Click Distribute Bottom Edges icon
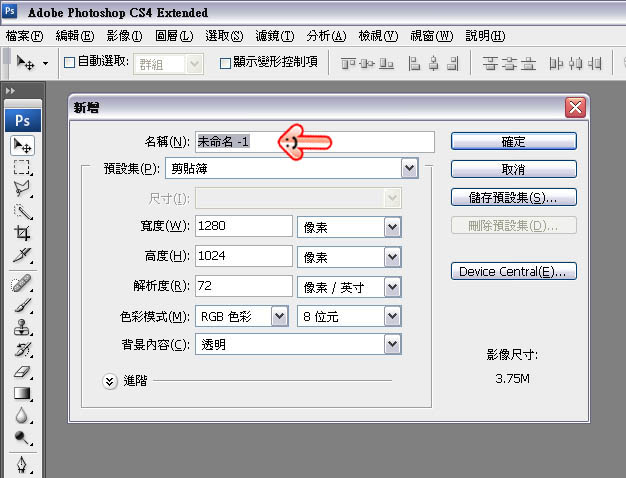Screen dimensions: 626x478 pyautogui.click(x=528, y=63)
